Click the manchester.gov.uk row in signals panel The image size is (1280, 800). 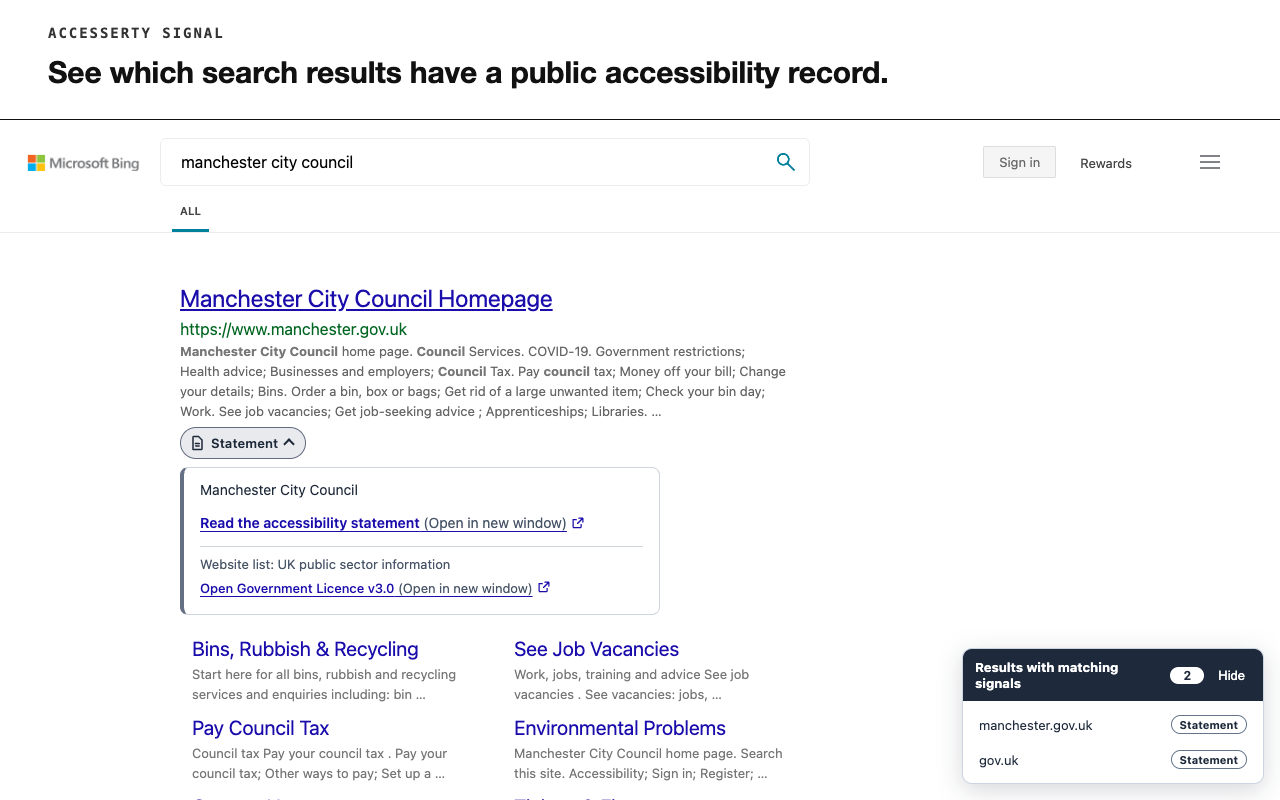coord(1113,725)
